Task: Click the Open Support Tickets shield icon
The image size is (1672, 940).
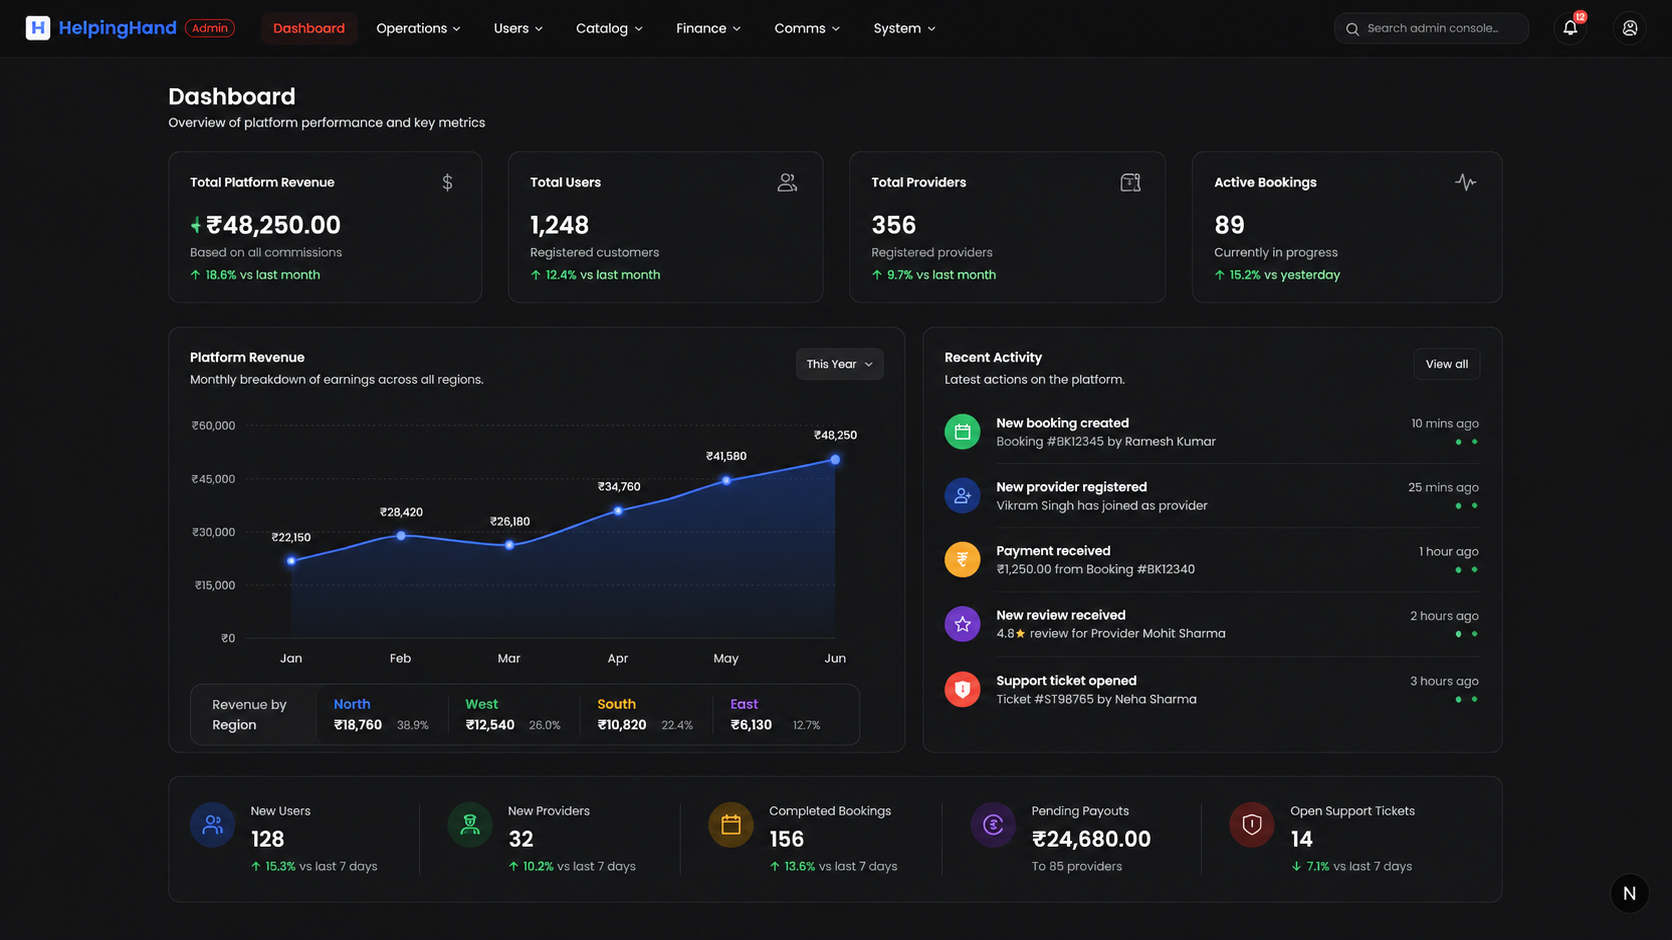Action: (x=1252, y=825)
